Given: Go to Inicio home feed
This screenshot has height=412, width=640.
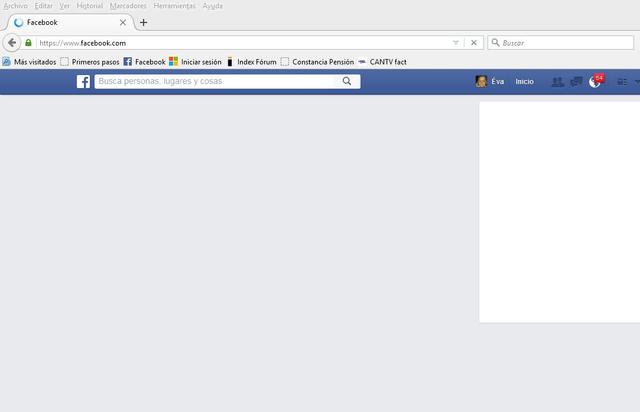Looking at the screenshot, I should (x=524, y=82).
